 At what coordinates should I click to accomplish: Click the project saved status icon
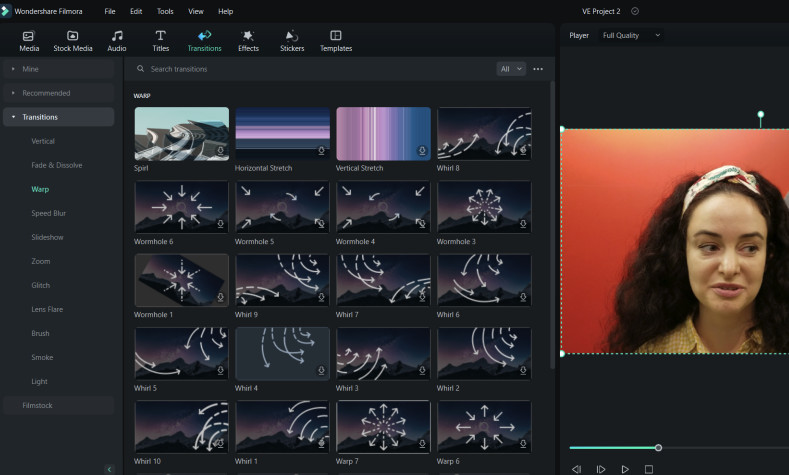(x=635, y=11)
